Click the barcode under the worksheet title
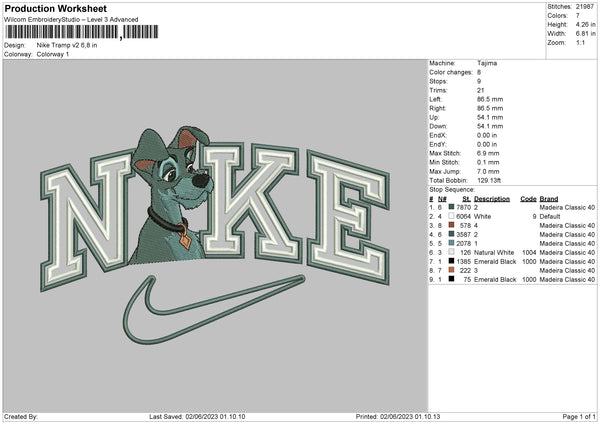600x424 pixels. (x=81, y=32)
